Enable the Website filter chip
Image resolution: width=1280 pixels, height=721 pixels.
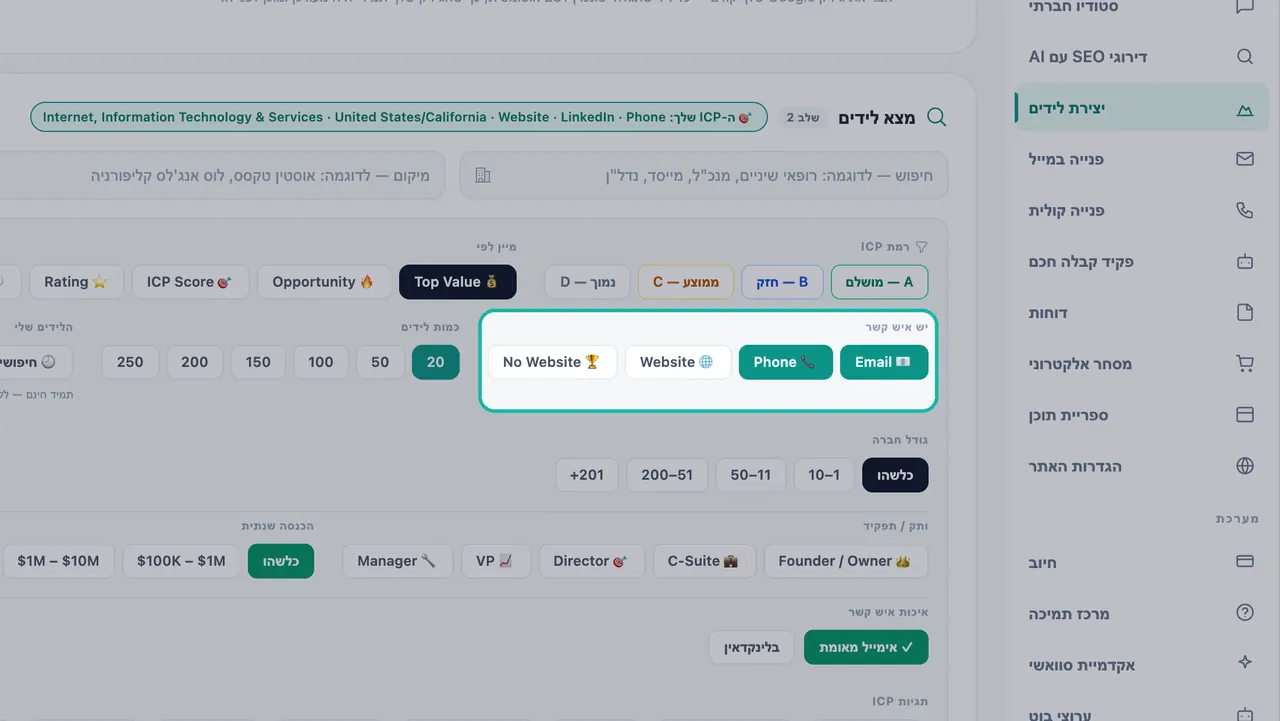677,362
